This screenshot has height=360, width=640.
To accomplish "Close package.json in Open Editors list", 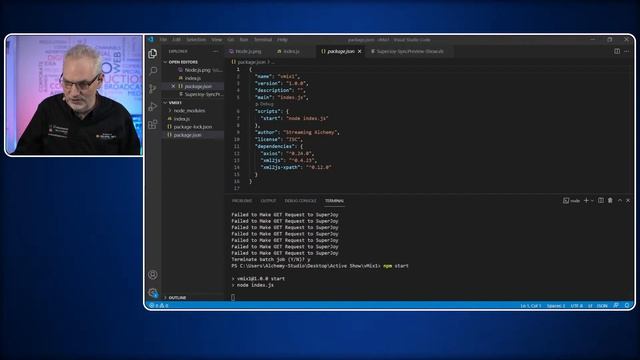I will coord(173,86).
